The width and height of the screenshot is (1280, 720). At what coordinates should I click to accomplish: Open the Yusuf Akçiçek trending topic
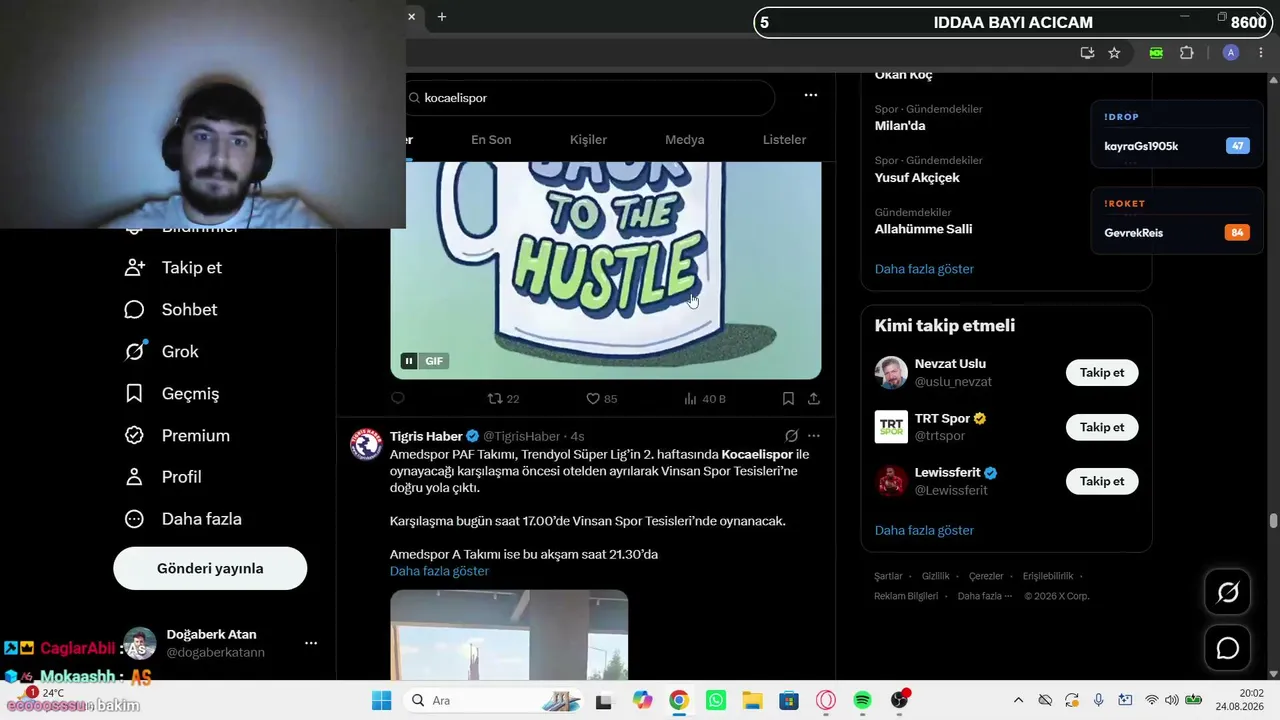(x=917, y=178)
